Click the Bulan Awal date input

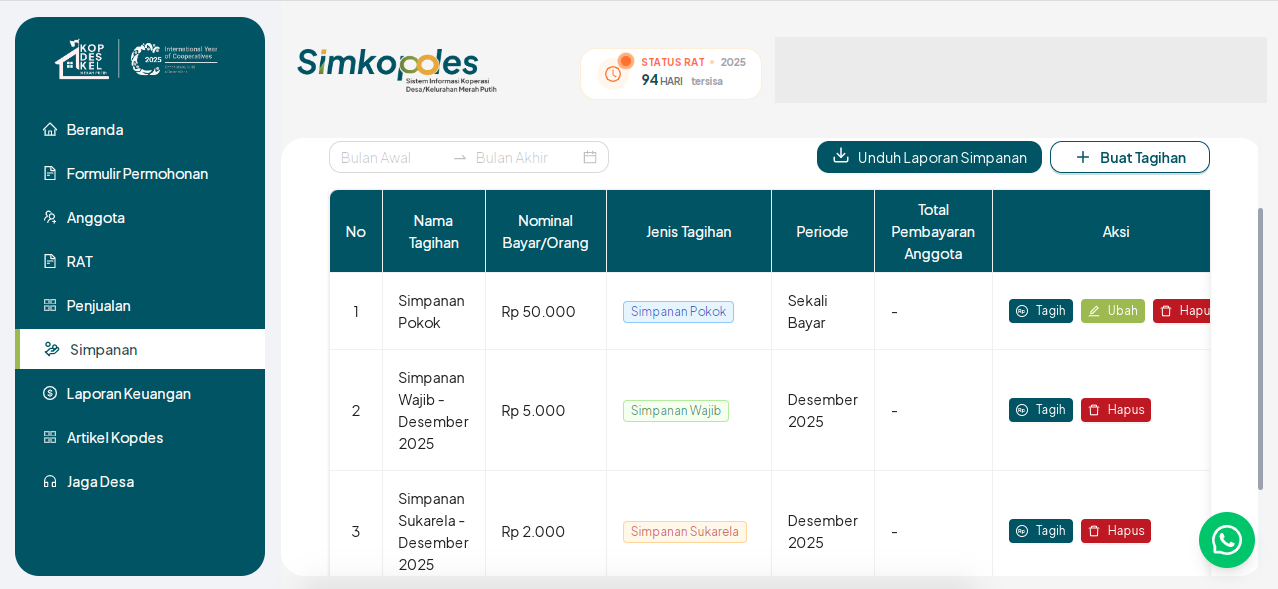tap(390, 157)
